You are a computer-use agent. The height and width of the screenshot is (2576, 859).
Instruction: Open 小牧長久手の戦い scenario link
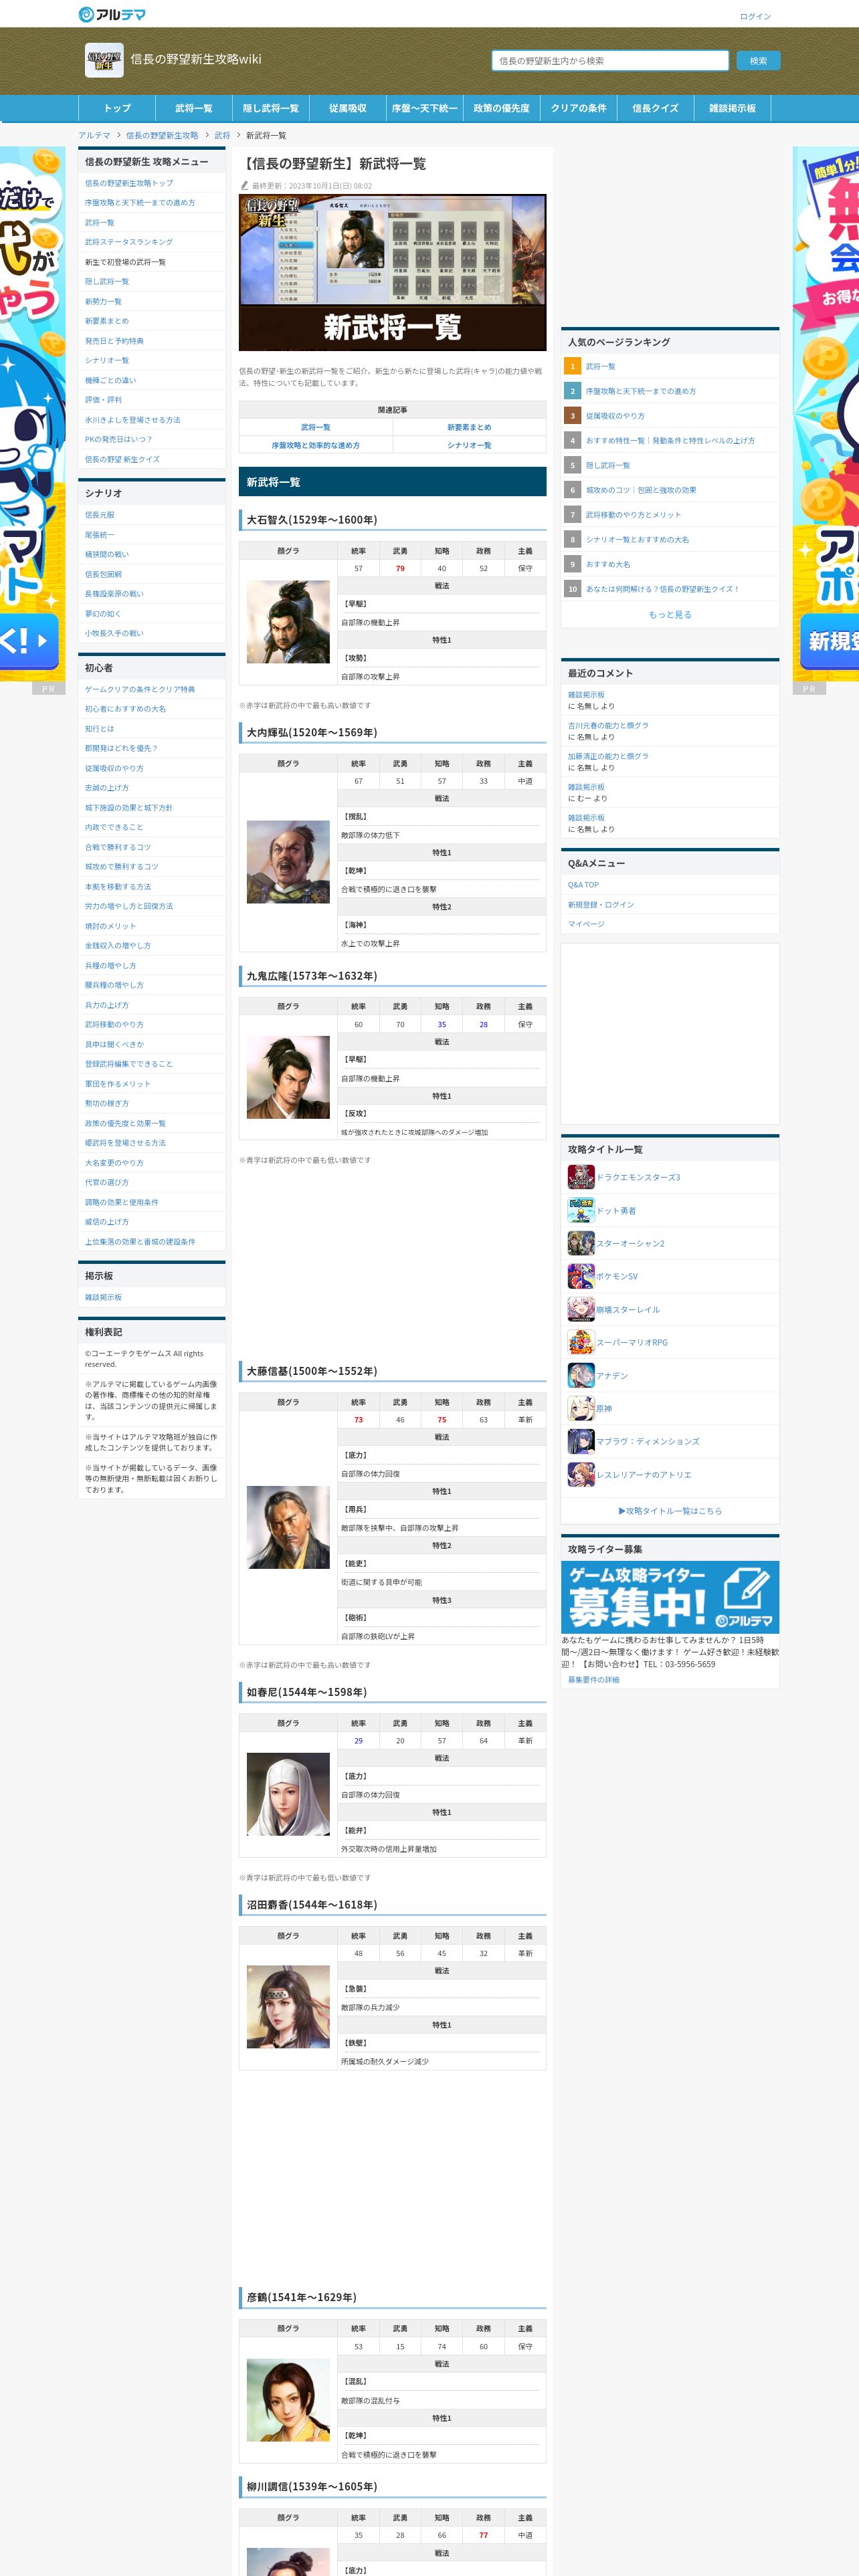(x=115, y=633)
